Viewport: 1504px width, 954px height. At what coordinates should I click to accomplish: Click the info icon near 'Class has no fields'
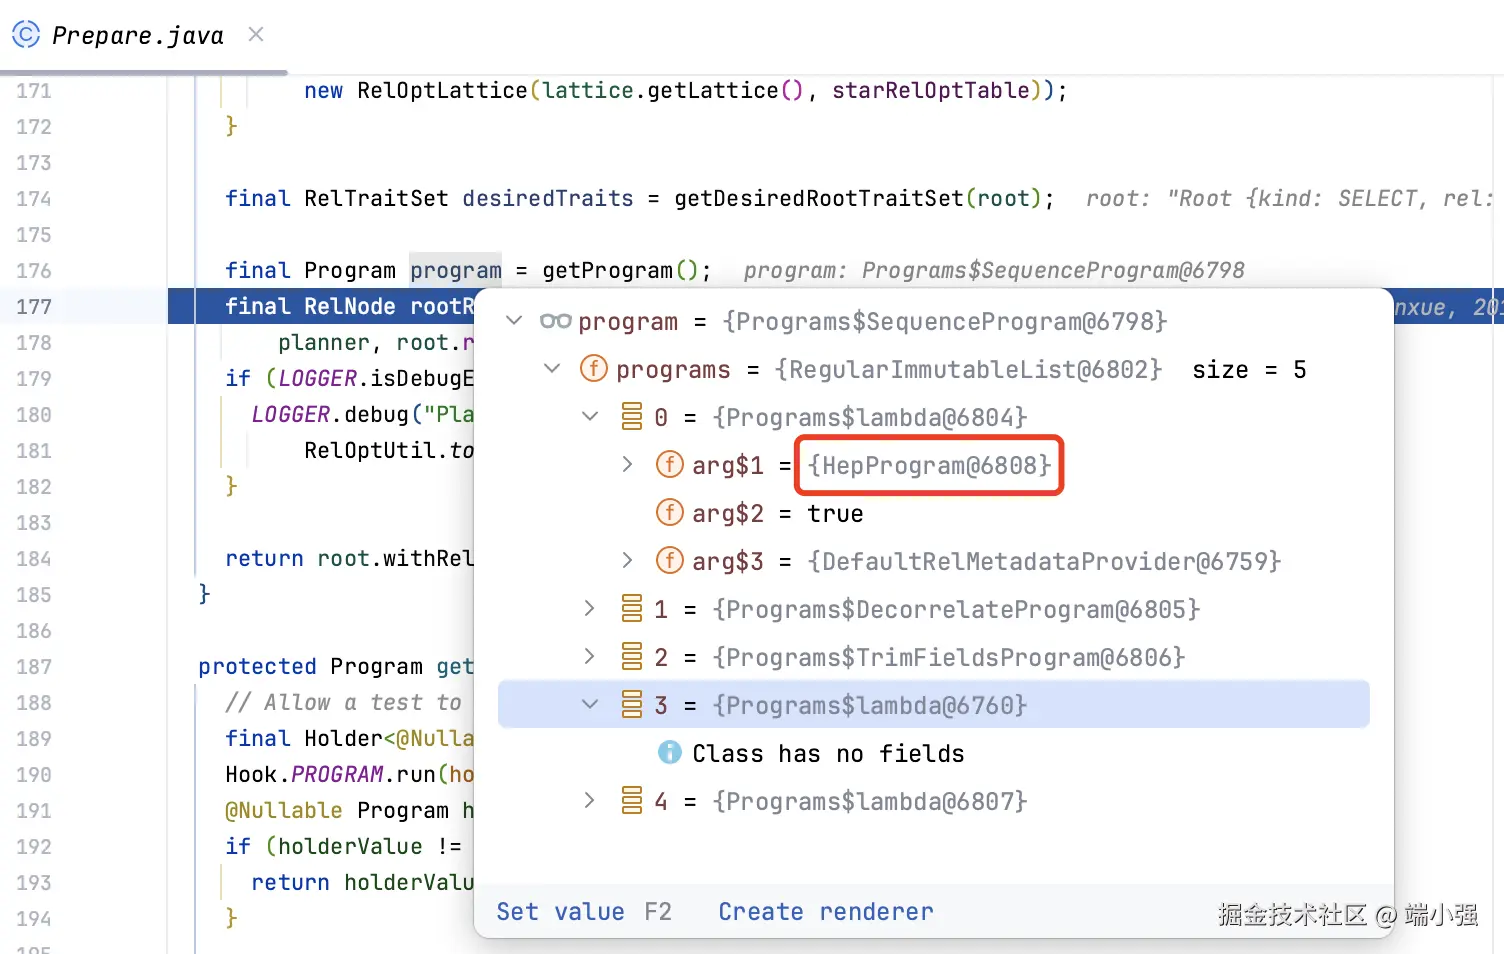click(x=670, y=753)
